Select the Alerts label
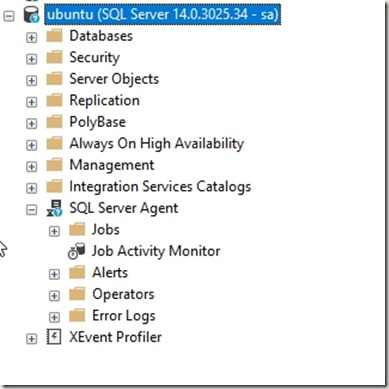Viewport: 389px width, 389px height. click(110, 272)
